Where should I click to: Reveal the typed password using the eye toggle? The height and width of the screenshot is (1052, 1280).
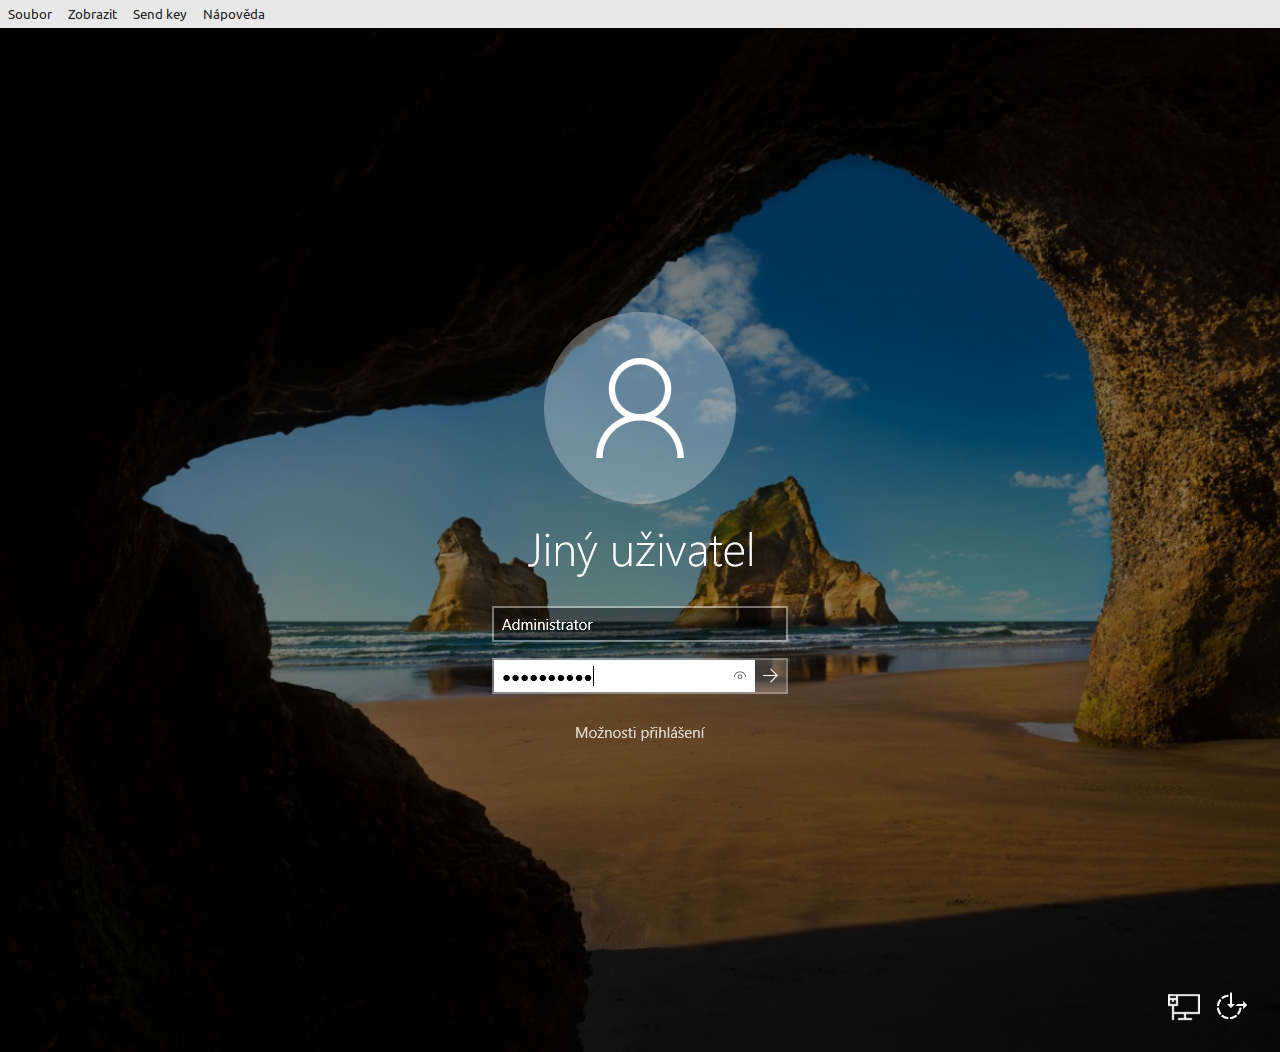[x=739, y=676]
